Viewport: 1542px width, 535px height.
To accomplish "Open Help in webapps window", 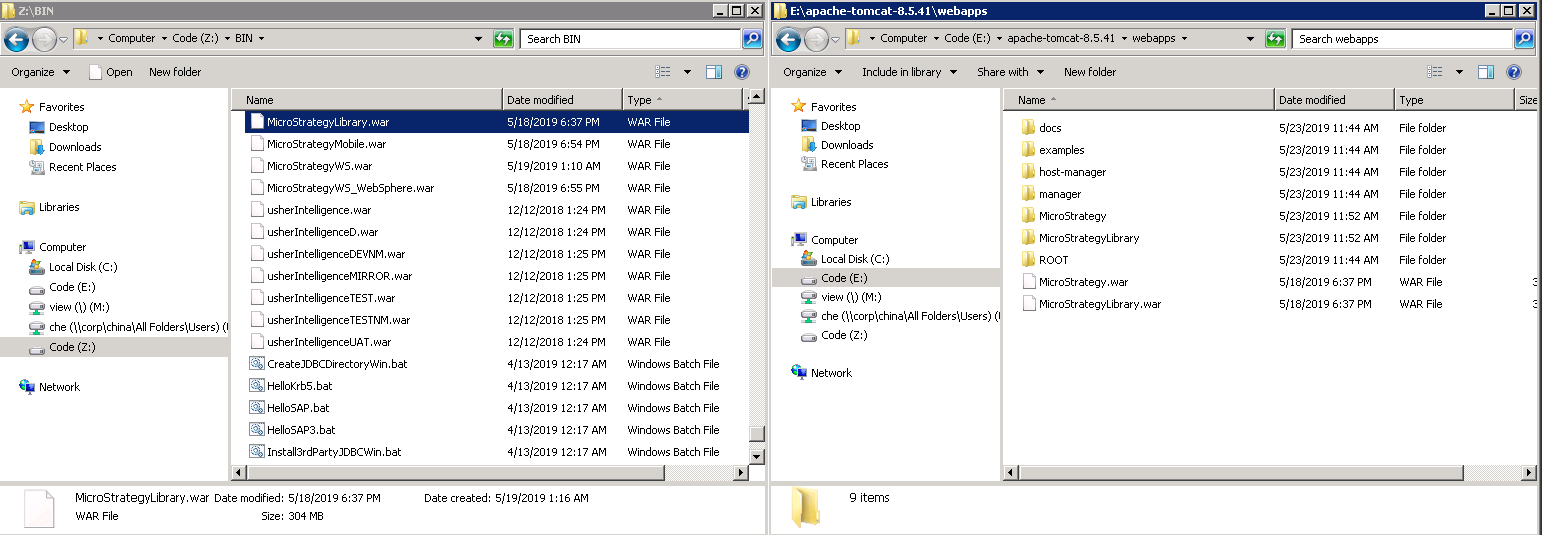I will point(1514,72).
